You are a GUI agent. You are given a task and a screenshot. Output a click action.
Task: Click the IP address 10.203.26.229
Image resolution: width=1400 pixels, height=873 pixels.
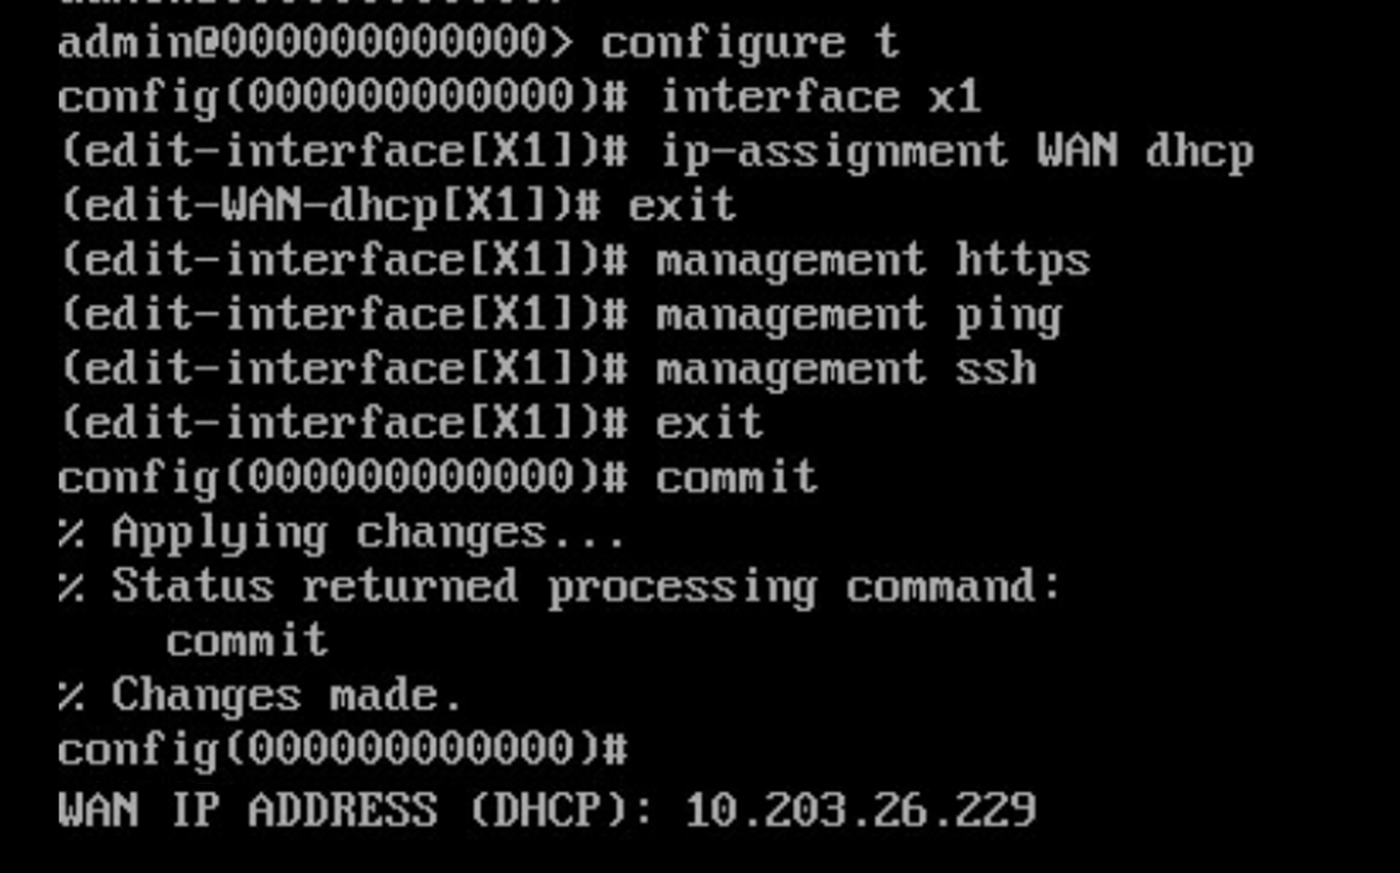point(860,809)
